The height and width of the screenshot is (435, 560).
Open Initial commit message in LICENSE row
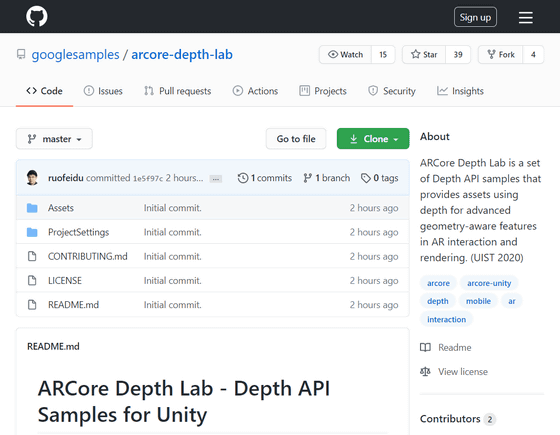172,281
